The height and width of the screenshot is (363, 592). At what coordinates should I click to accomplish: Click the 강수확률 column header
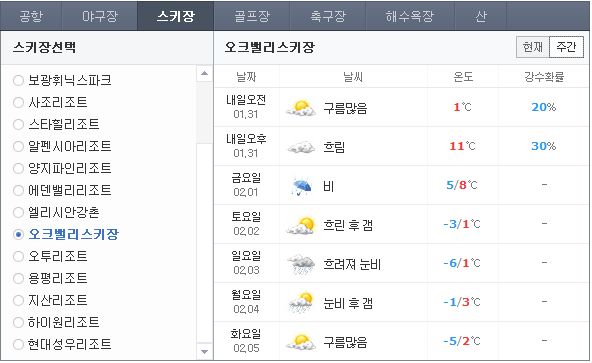point(544,77)
